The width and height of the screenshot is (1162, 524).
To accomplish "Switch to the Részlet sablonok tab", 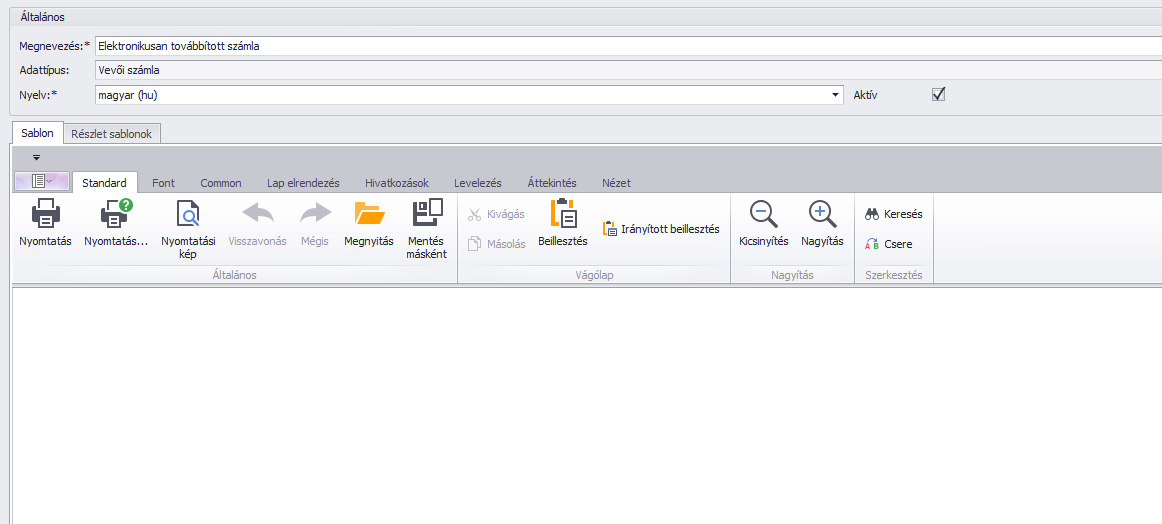I will coord(112,134).
